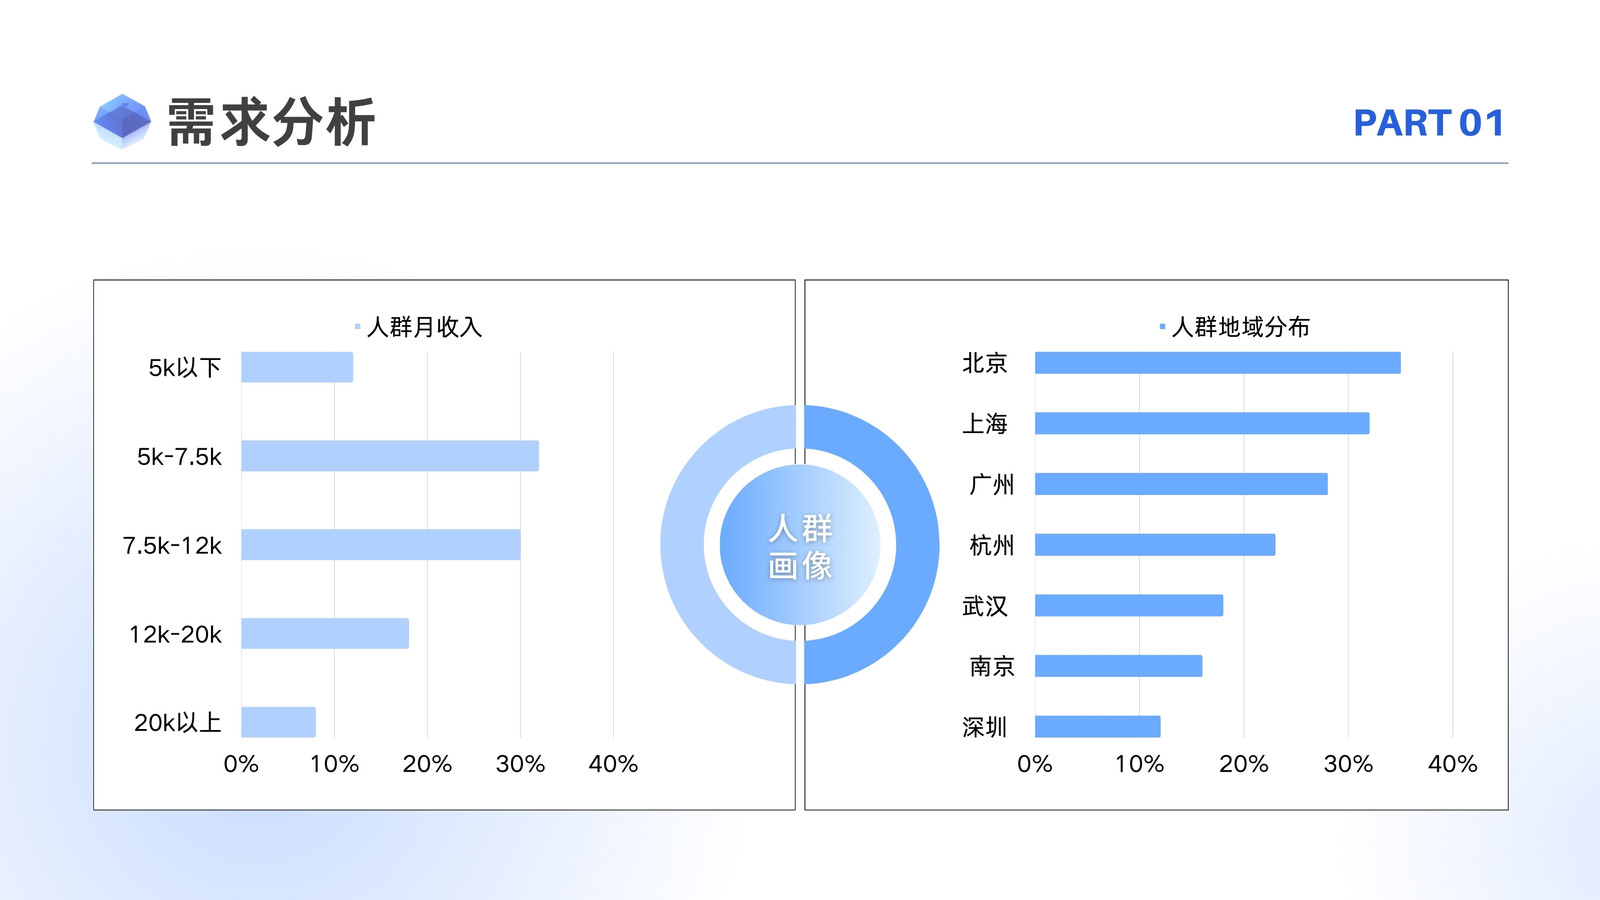
Task: Click the 广州 region bar
Action: click(1181, 484)
